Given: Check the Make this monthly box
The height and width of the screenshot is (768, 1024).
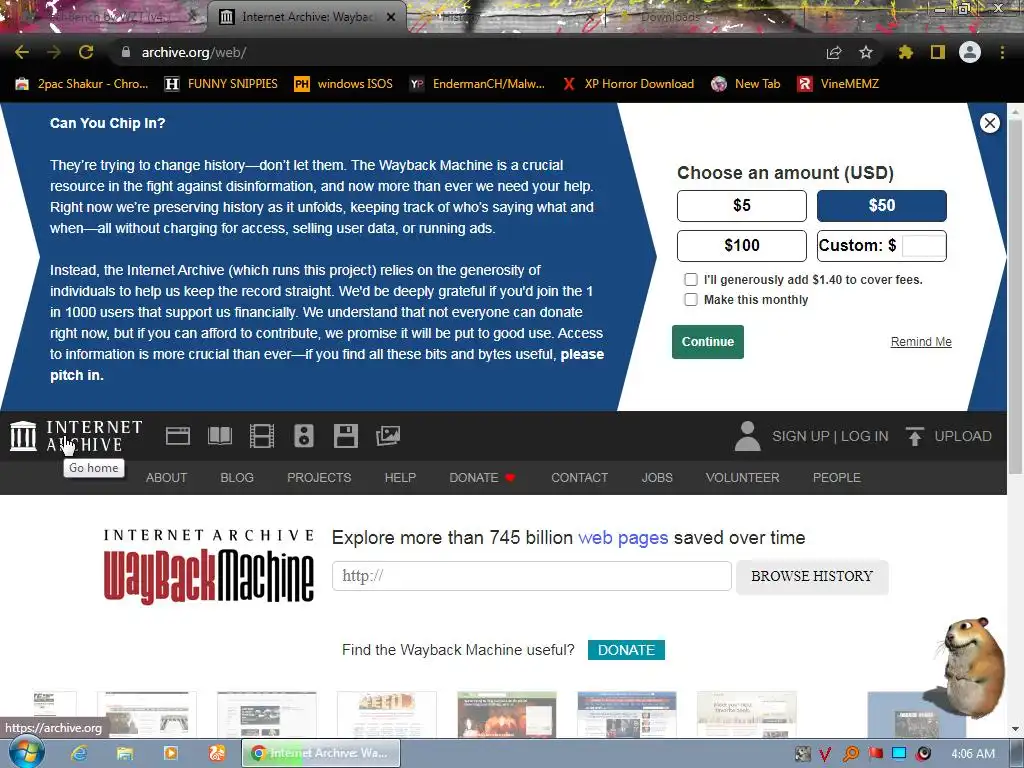Looking at the screenshot, I should click(690, 300).
